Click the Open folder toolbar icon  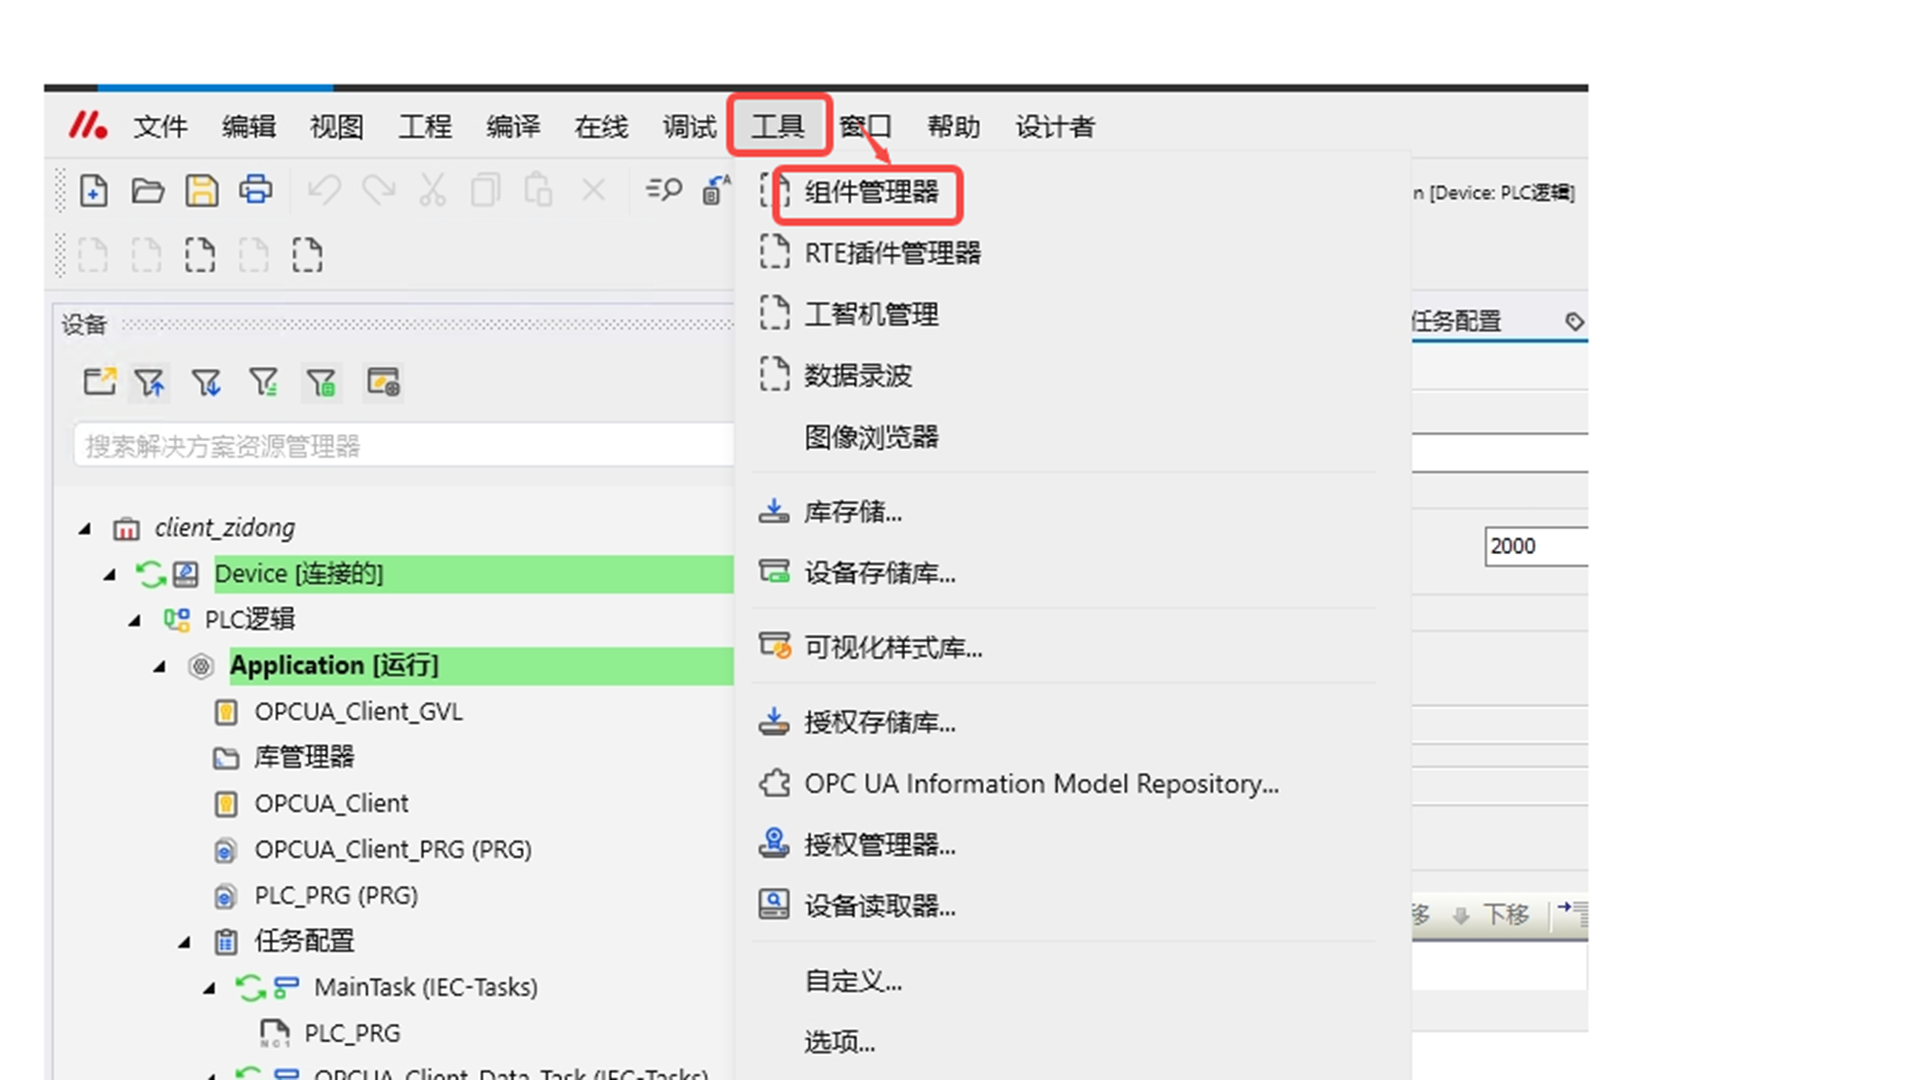tap(148, 190)
